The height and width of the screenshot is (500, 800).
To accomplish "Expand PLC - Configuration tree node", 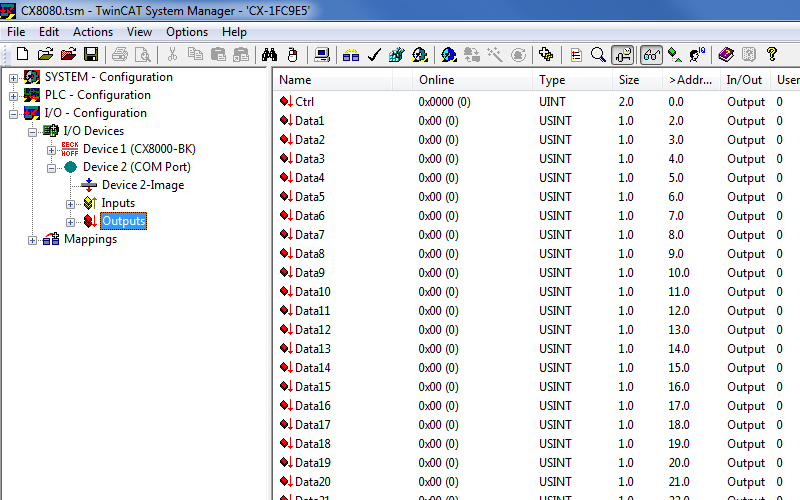I will (13, 96).
